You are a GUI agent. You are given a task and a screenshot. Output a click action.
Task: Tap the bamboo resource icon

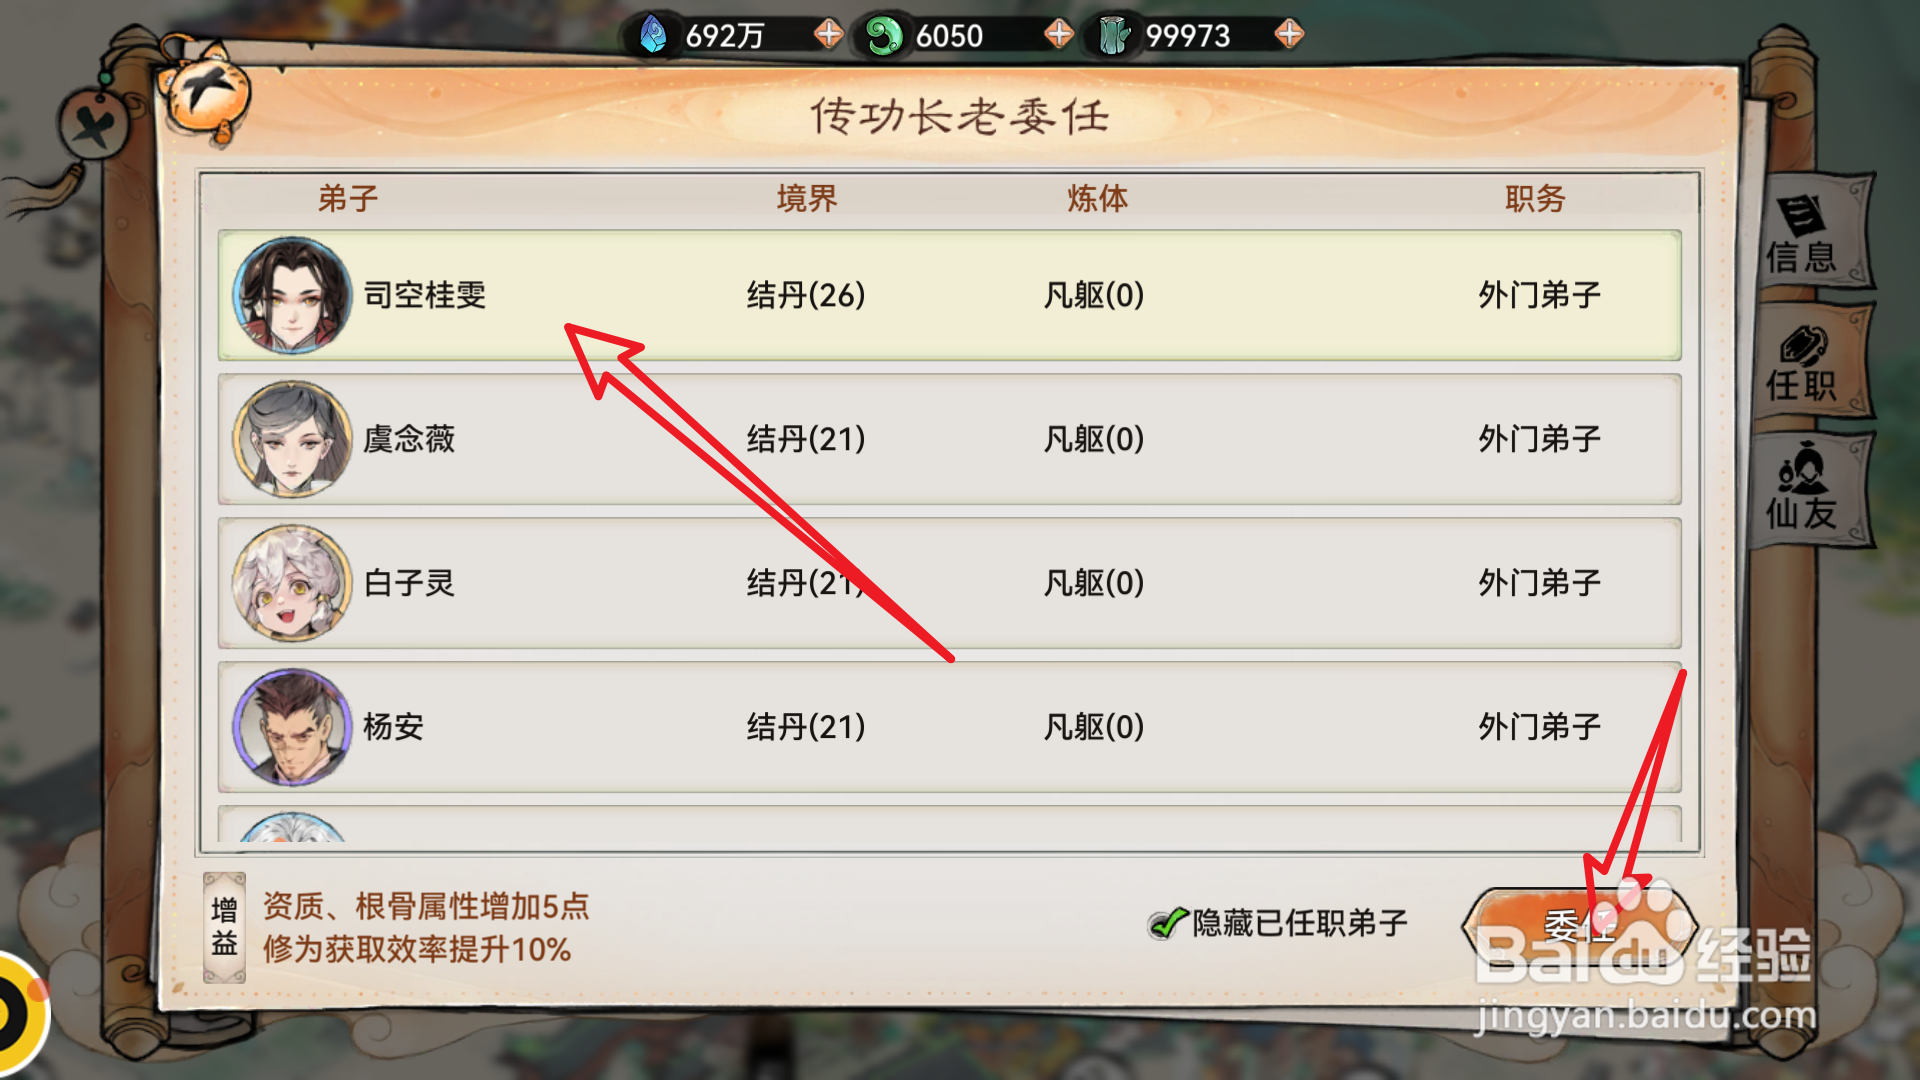(1114, 35)
